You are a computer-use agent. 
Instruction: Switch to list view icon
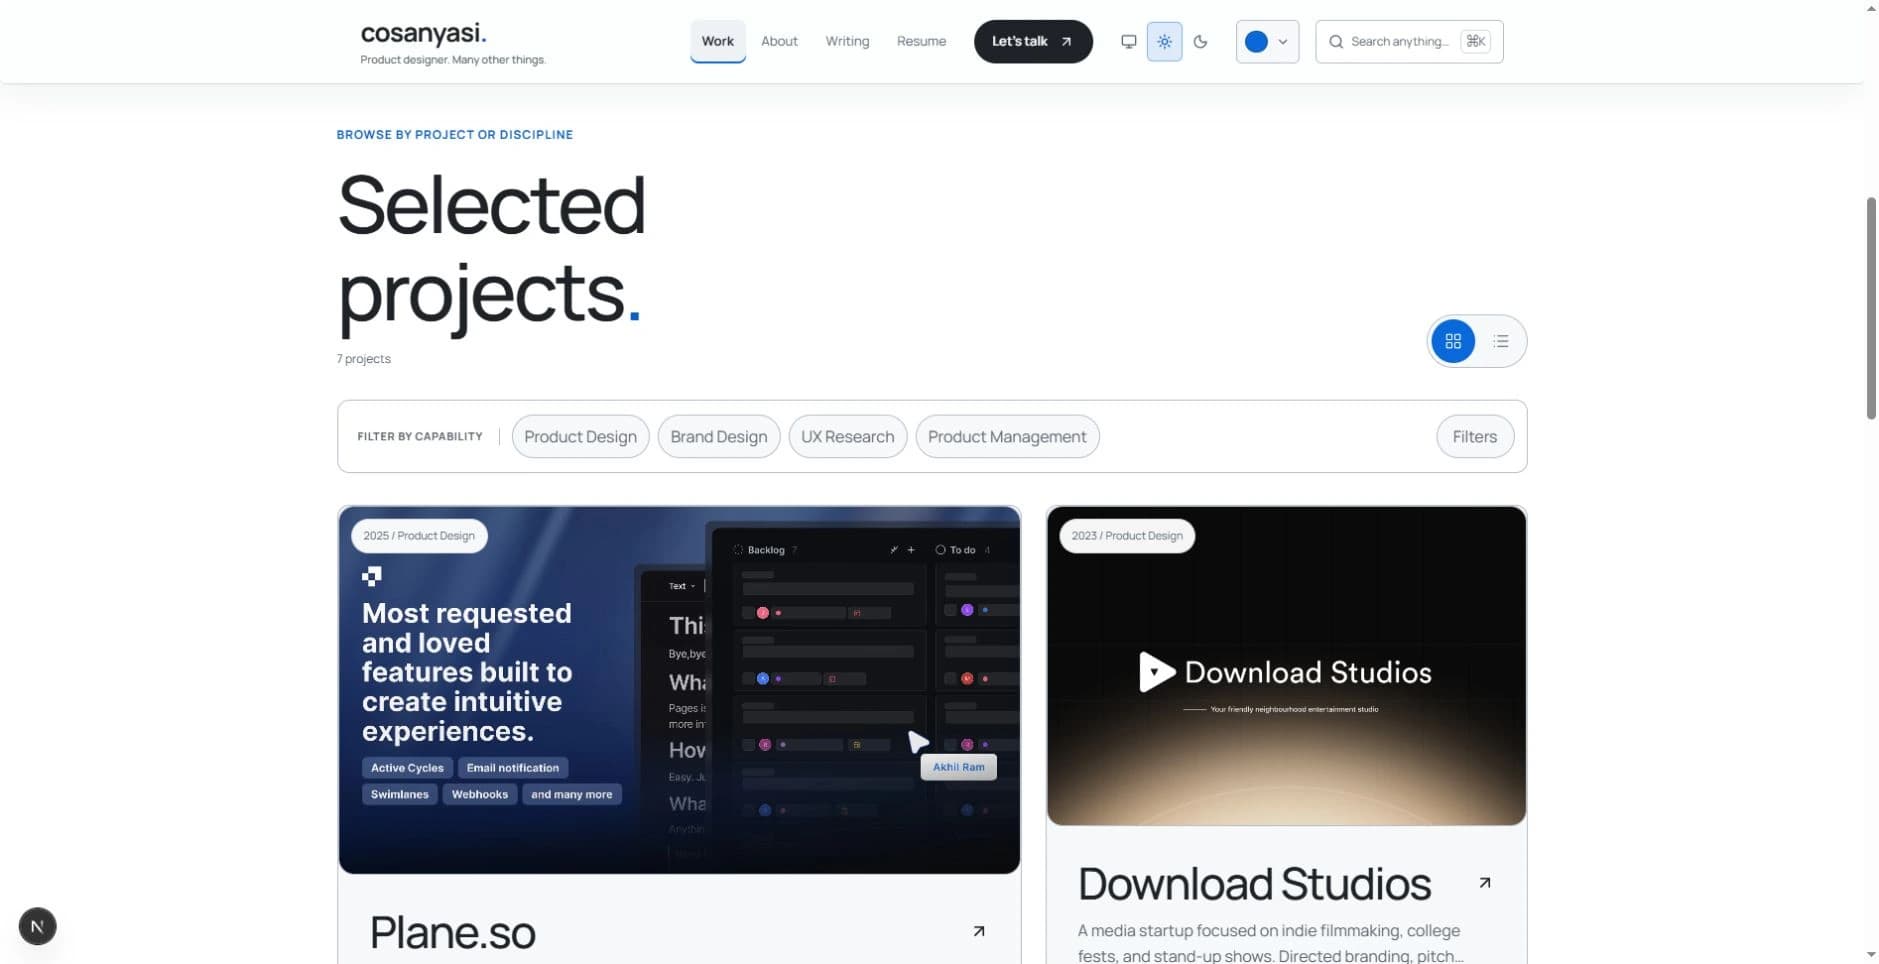[1500, 341]
